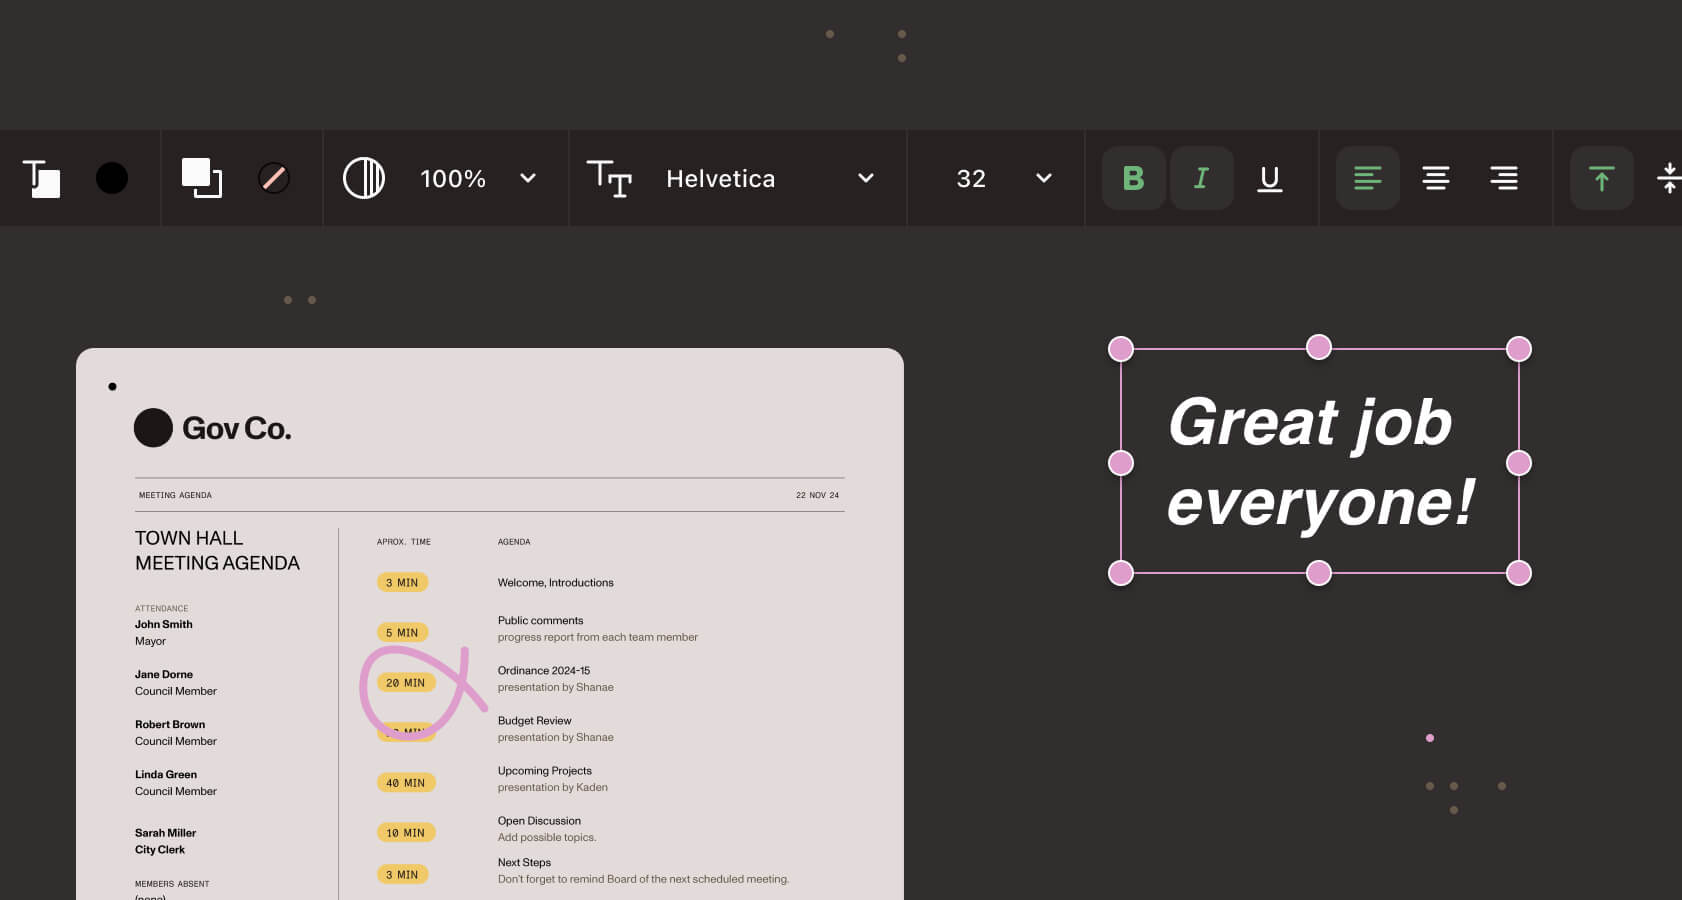Click the bottom-left handle of the text box
1682x900 pixels.
[1121, 573]
